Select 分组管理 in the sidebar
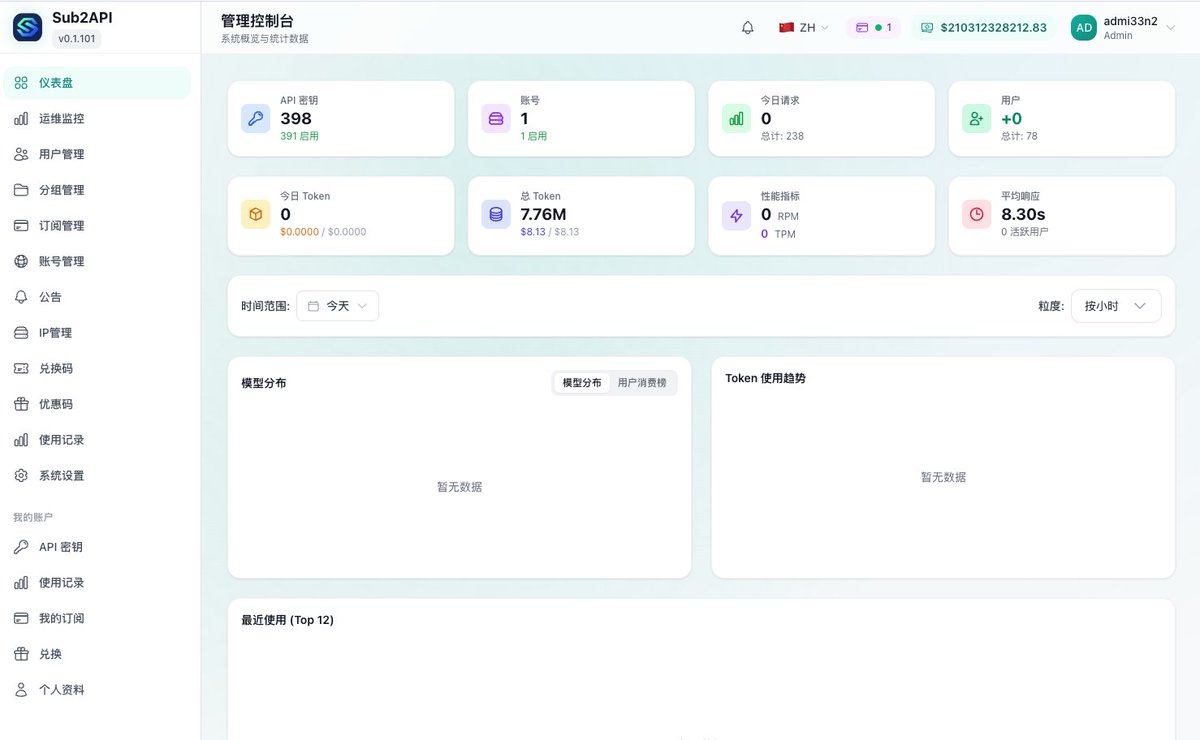1200x740 pixels. [x=97, y=190]
